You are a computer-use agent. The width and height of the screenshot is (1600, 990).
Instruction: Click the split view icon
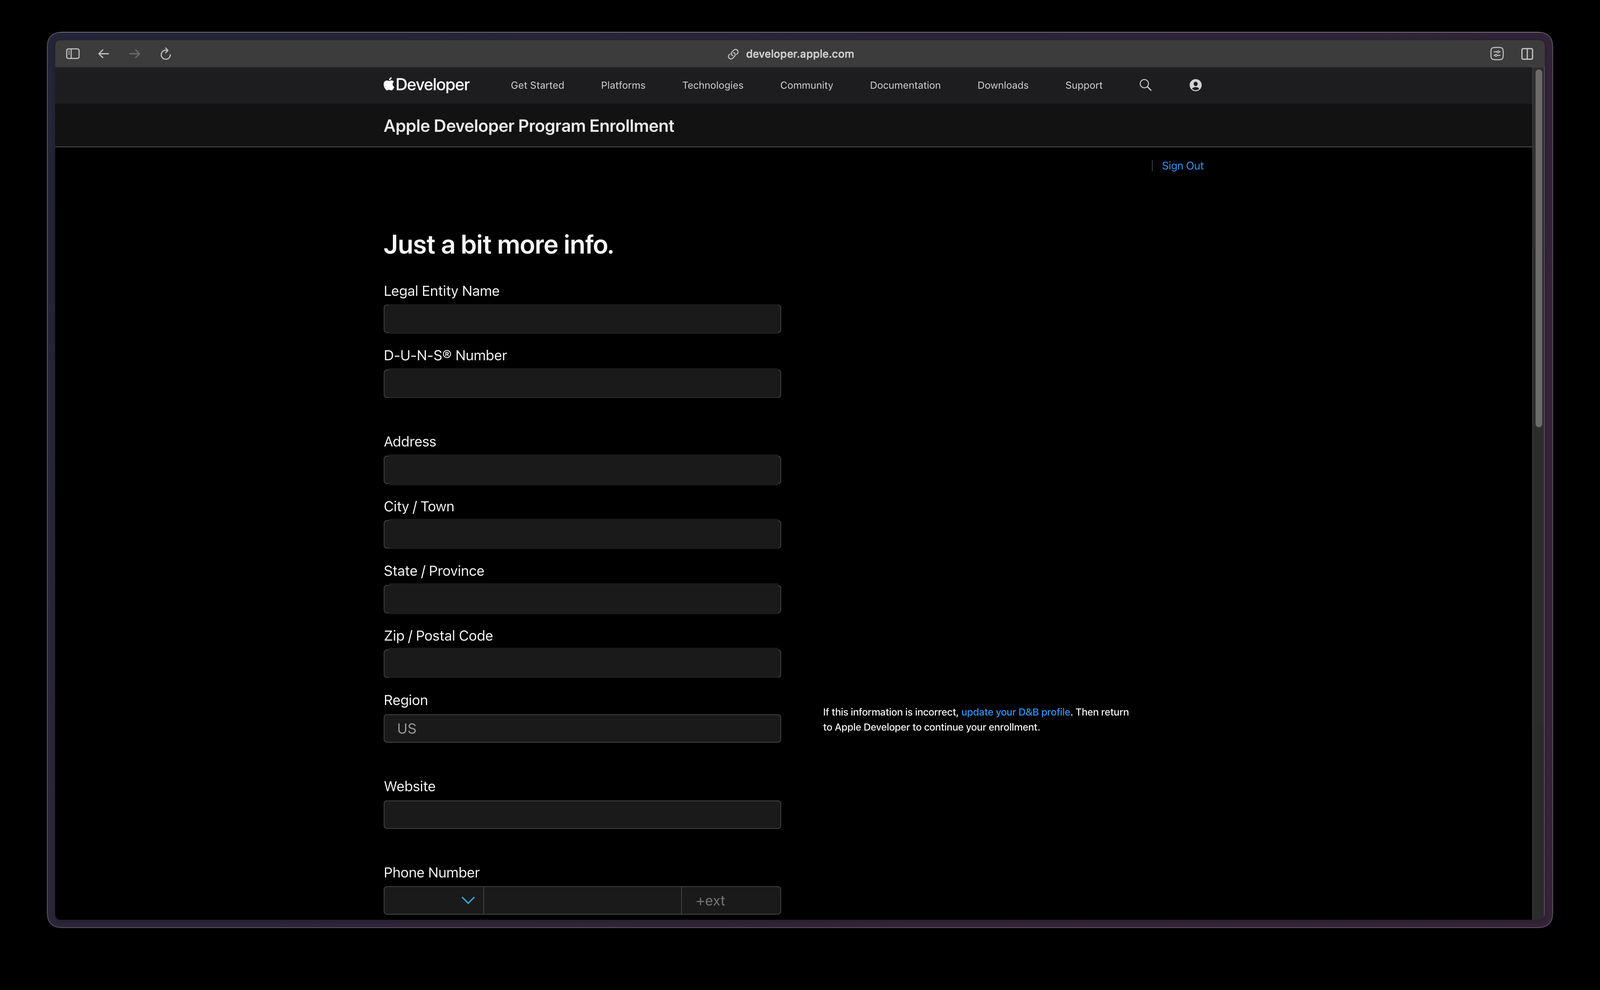[1527, 54]
